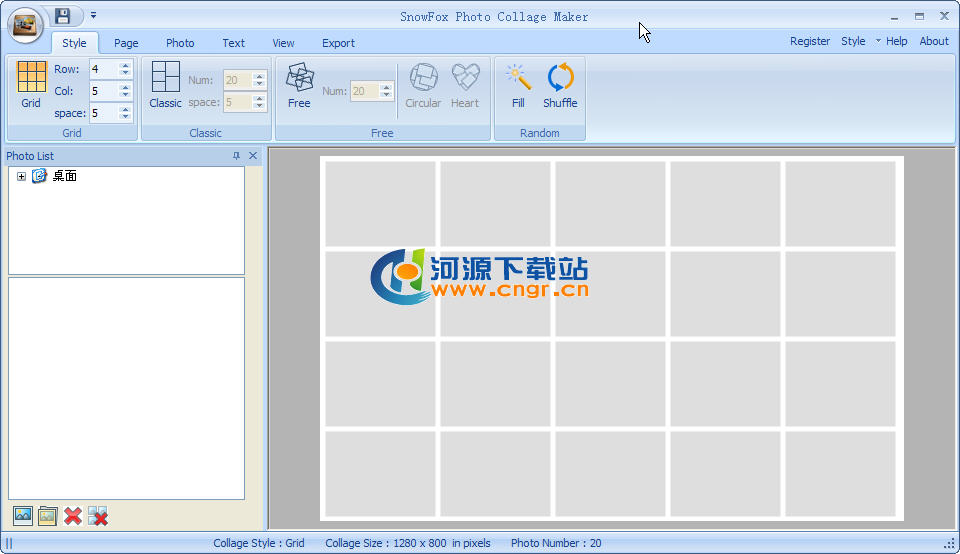Click into the Col value field
Image resolution: width=960 pixels, height=554 pixels.
103,91
